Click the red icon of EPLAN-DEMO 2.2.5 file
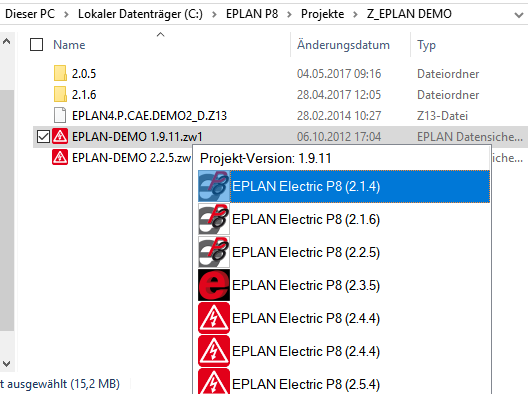This screenshot has height=394, width=528. [60, 157]
